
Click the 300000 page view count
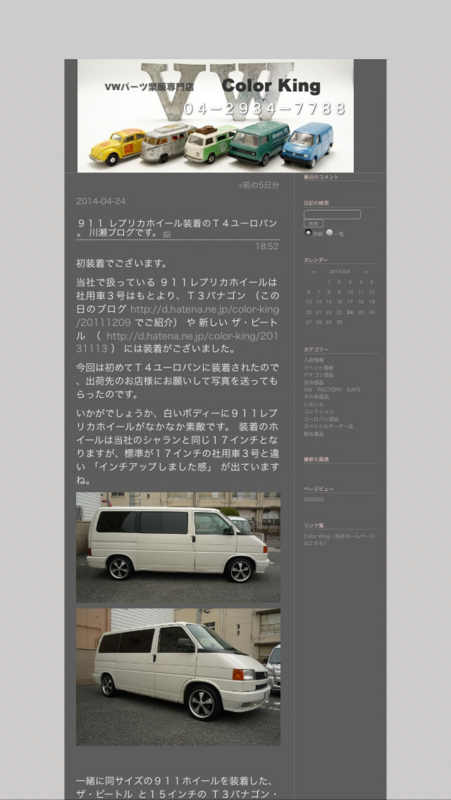click(313, 499)
